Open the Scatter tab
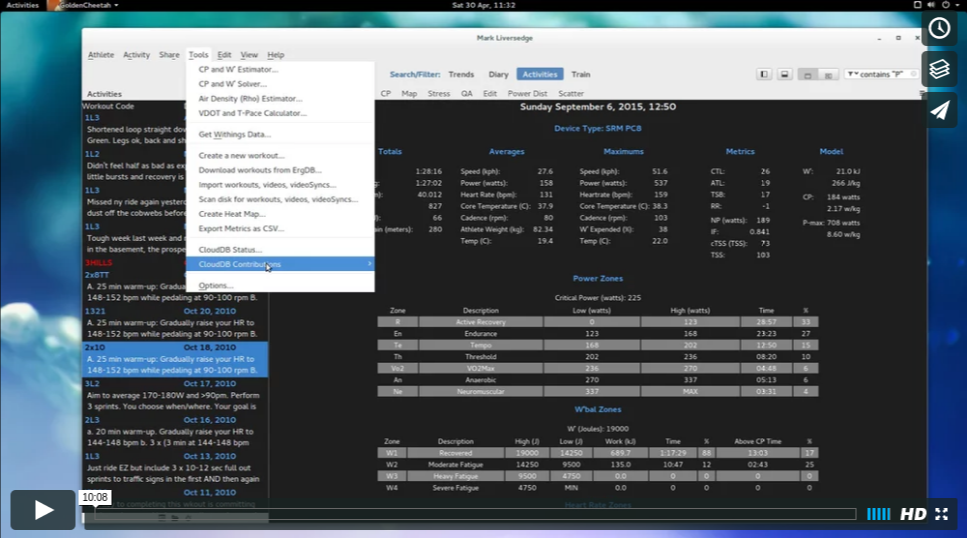This screenshot has width=967, height=538. click(x=570, y=94)
